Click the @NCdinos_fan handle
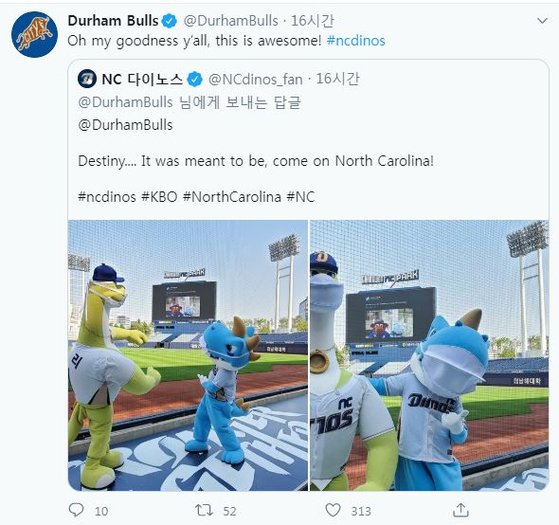Viewport: 559px width, 525px height. click(255, 79)
